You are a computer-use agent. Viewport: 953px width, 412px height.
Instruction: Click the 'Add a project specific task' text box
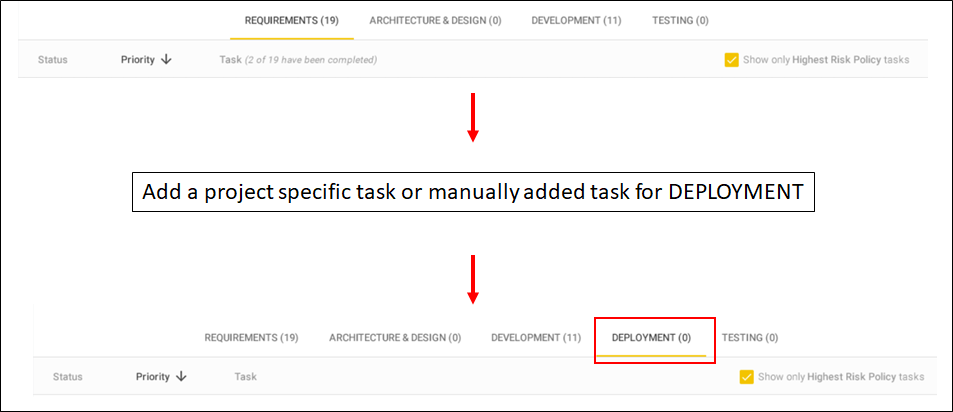(x=473, y=193)
